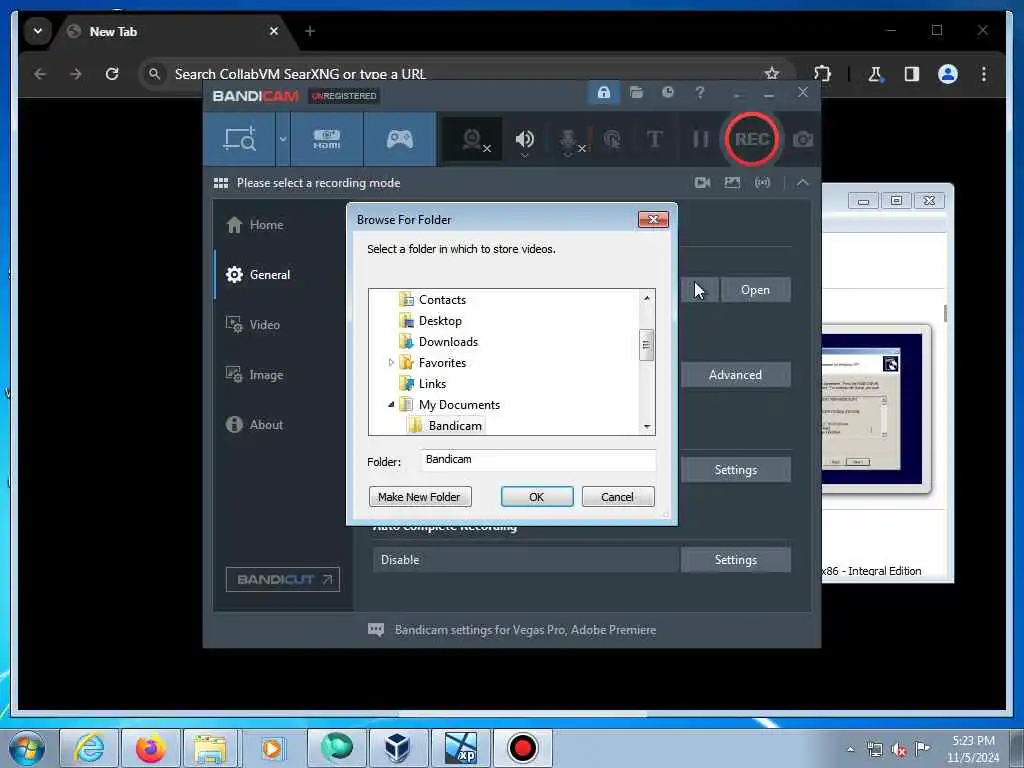Click the Advanced button

coord(735,375)
